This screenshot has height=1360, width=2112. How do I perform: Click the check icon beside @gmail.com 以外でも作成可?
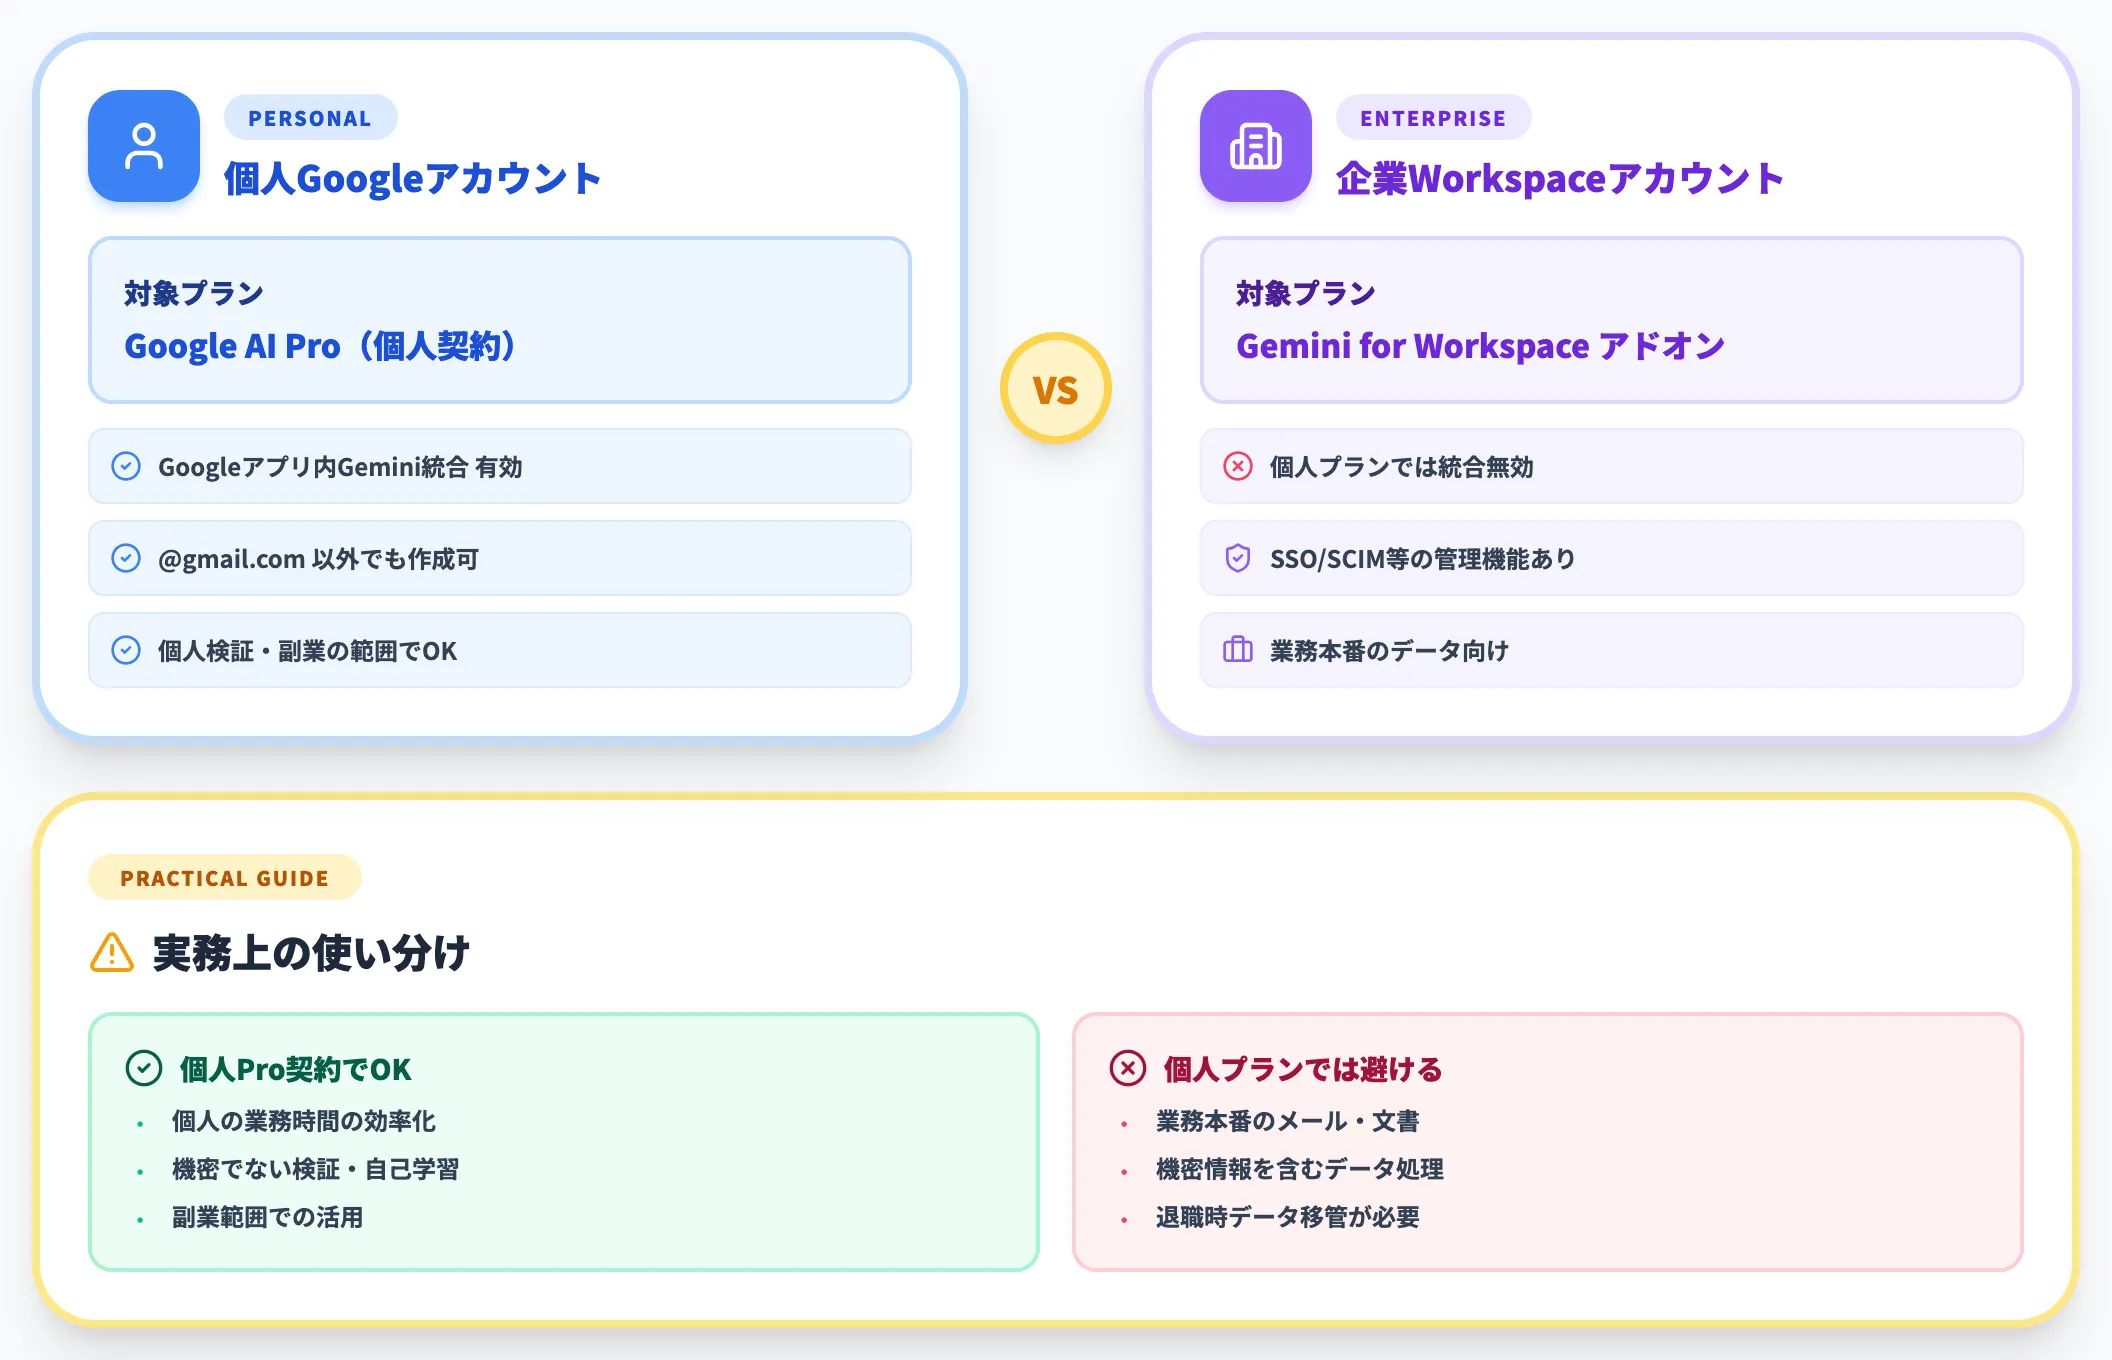[126, 558]
